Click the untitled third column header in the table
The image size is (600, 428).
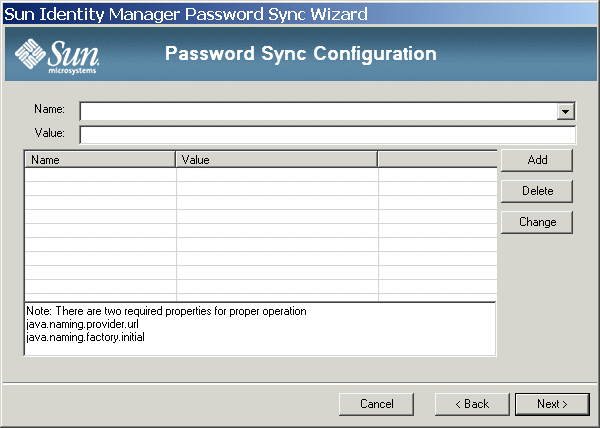click(x=437, y=159)
